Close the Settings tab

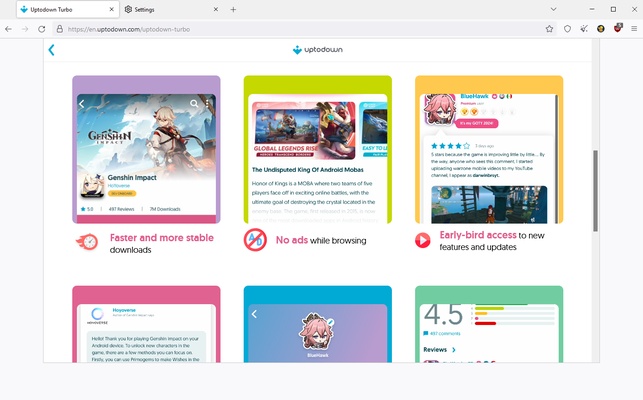216,9
